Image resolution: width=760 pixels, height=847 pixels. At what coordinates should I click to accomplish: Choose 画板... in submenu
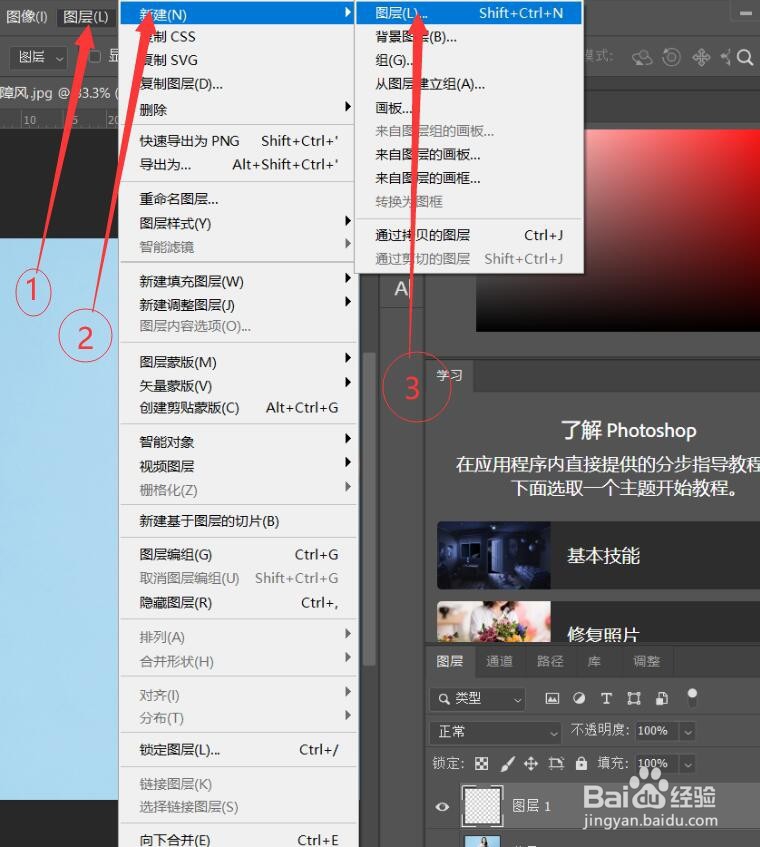(469, 107)
